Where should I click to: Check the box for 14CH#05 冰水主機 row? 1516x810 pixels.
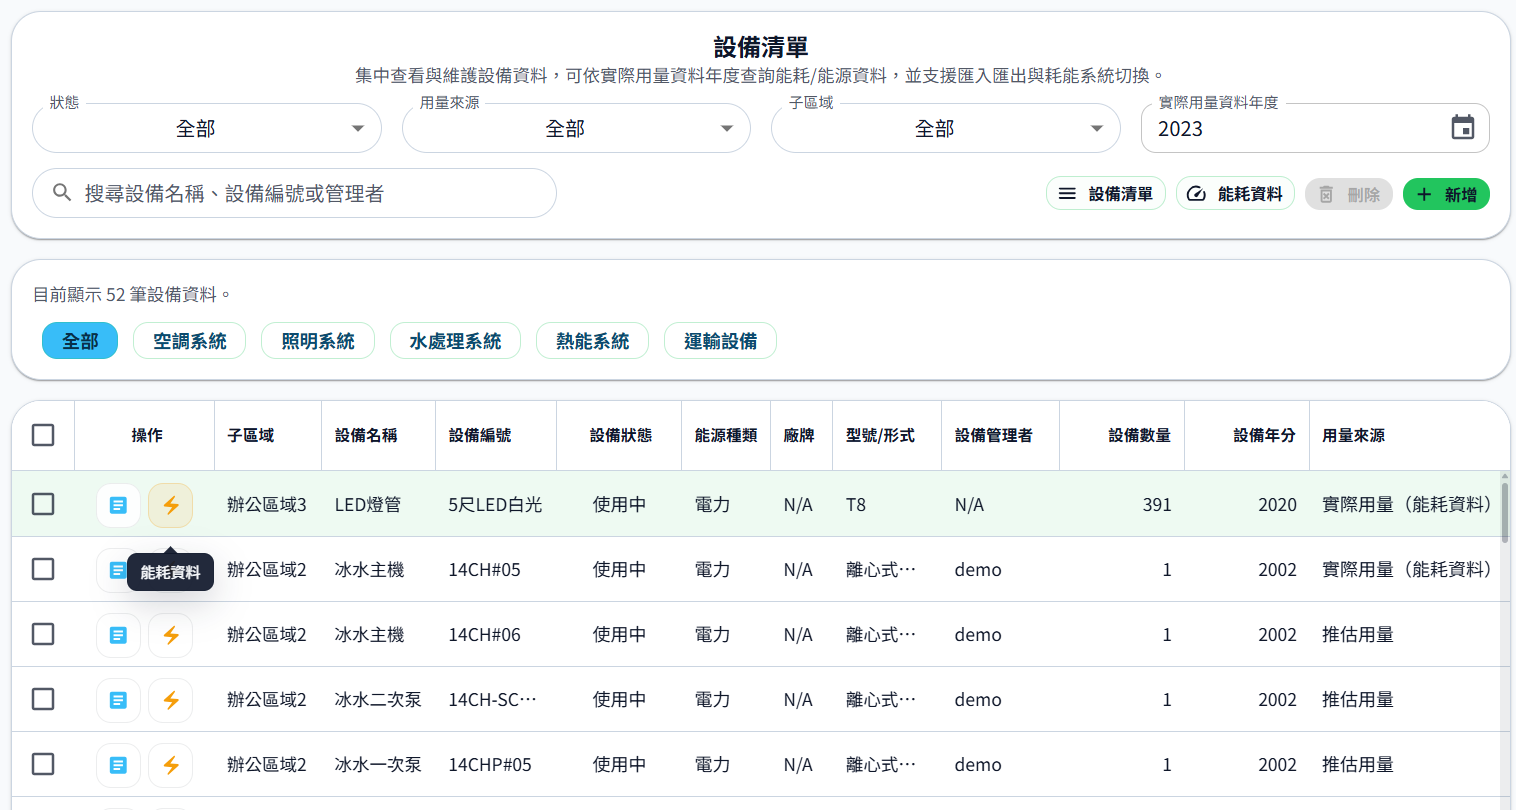point(43,569)
